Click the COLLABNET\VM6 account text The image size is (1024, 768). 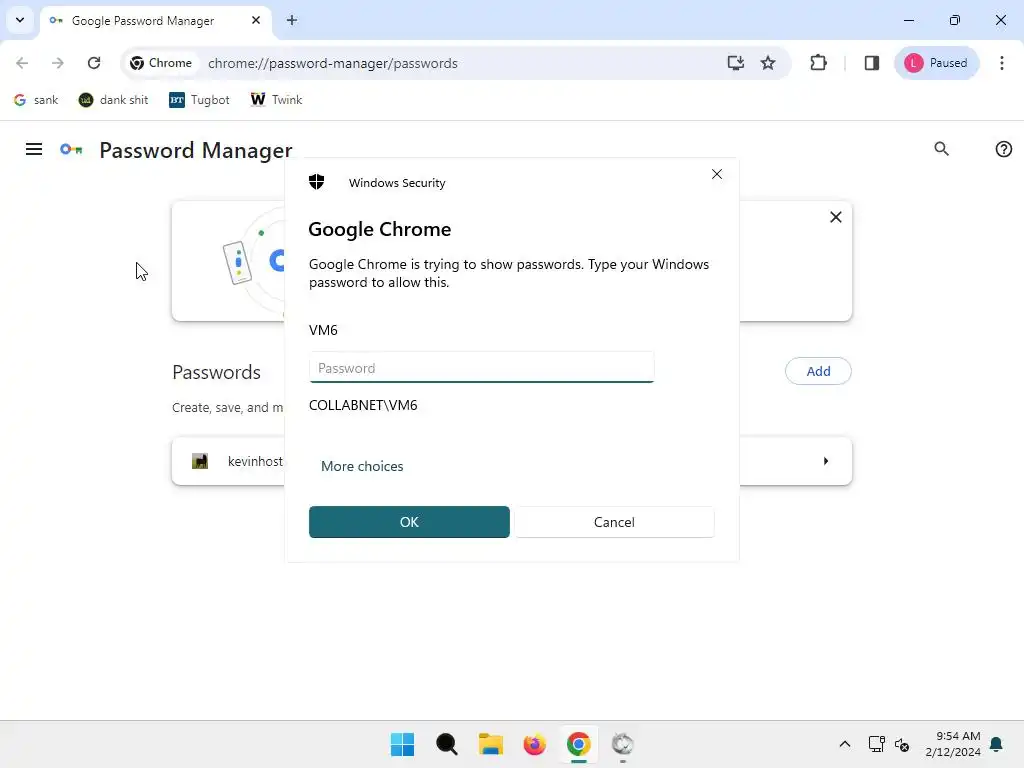tap(362, 406)
